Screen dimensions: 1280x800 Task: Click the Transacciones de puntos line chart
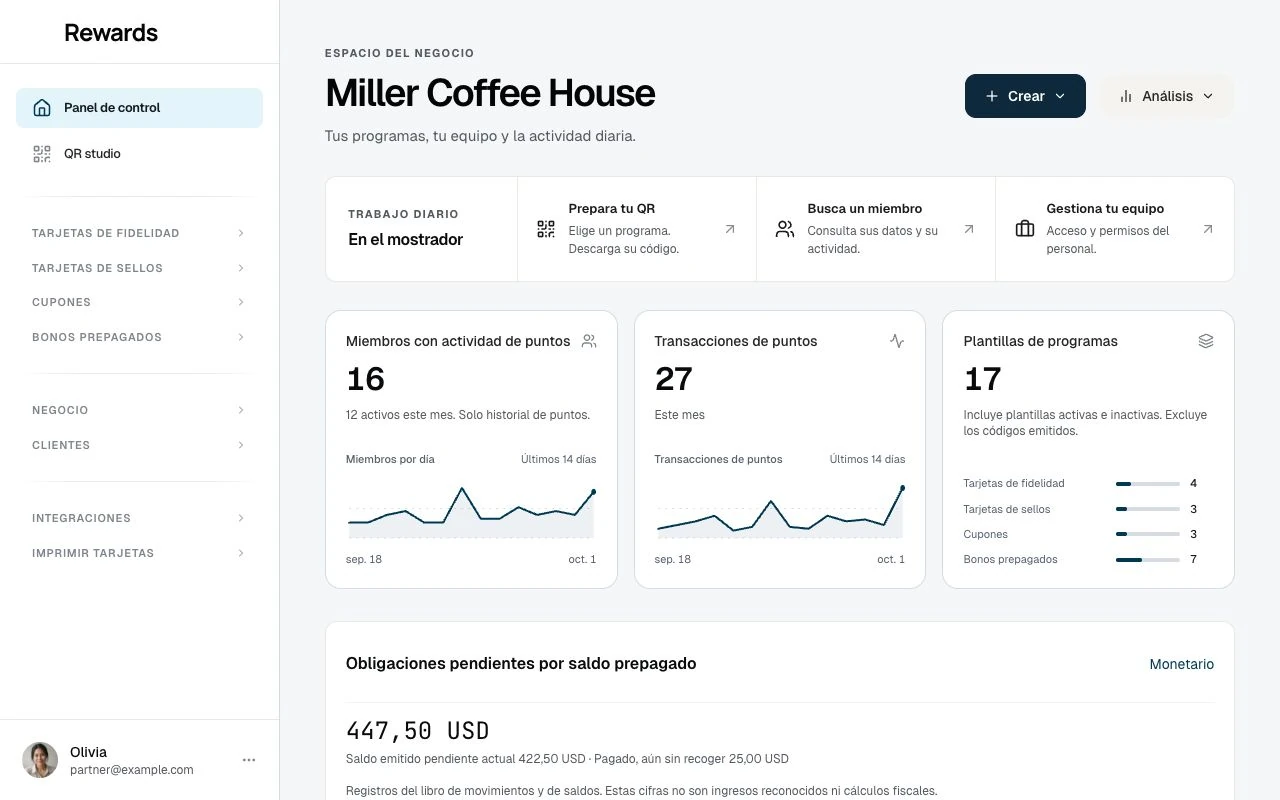pos(780,512)
